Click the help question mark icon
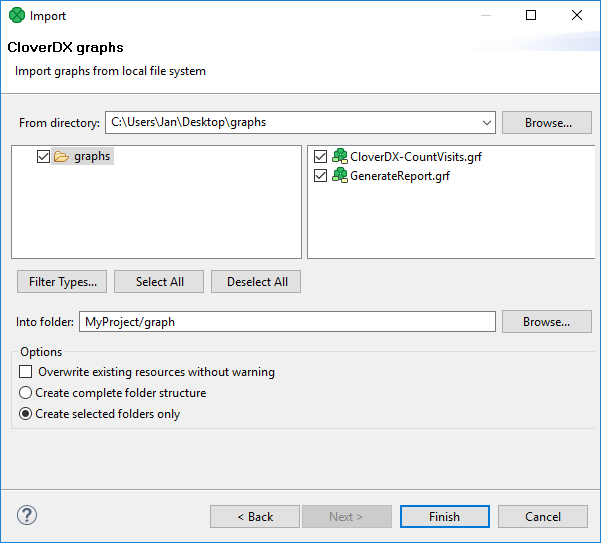601x543 pixels. (27, 516)
